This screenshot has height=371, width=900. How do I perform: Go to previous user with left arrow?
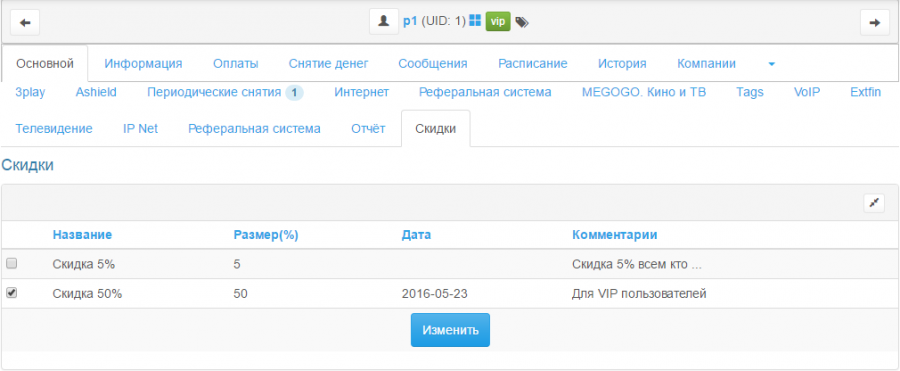pyautogui.click(x=25, y=22)
